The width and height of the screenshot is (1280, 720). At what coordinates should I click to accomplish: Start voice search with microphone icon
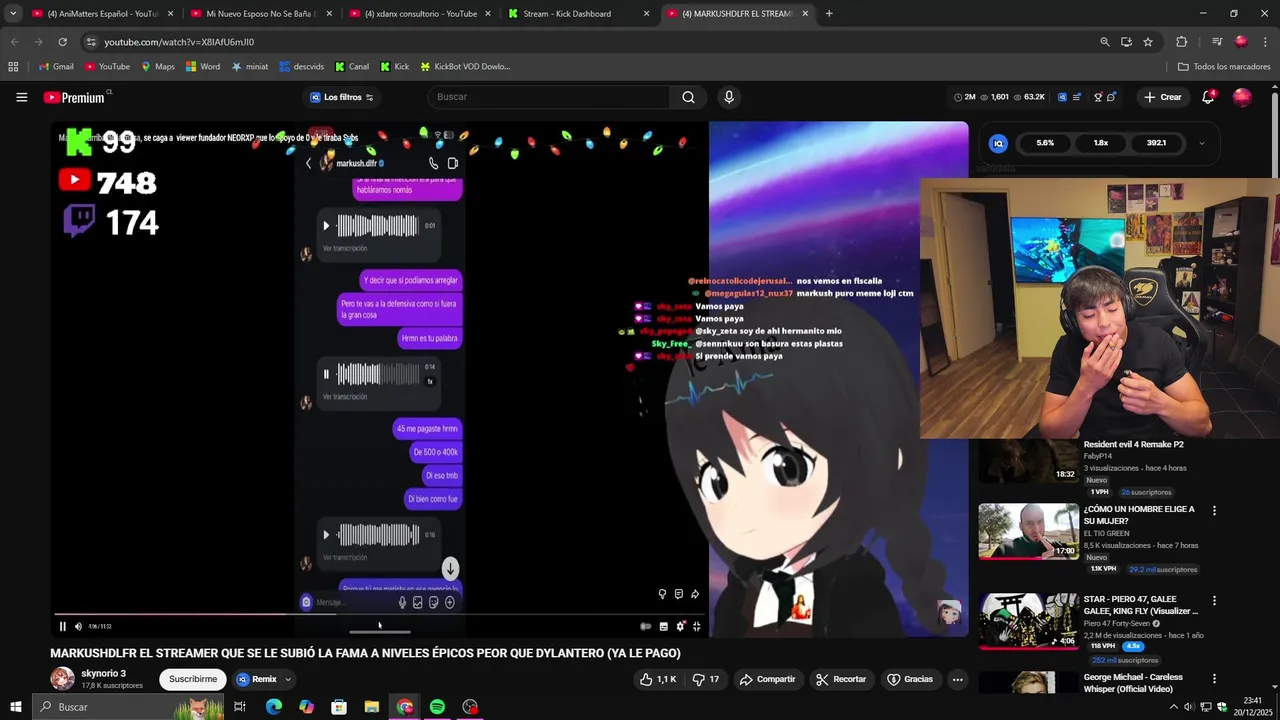tap(729, 97)
